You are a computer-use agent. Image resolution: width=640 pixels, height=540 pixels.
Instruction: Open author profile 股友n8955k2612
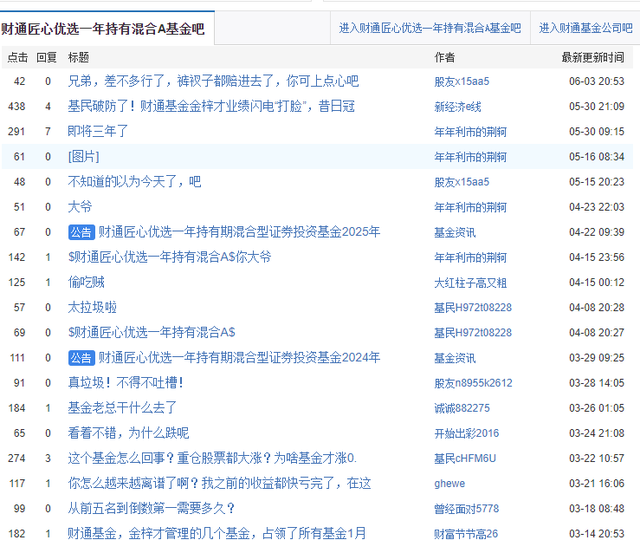pyautogui.click(x=473, y=383)
